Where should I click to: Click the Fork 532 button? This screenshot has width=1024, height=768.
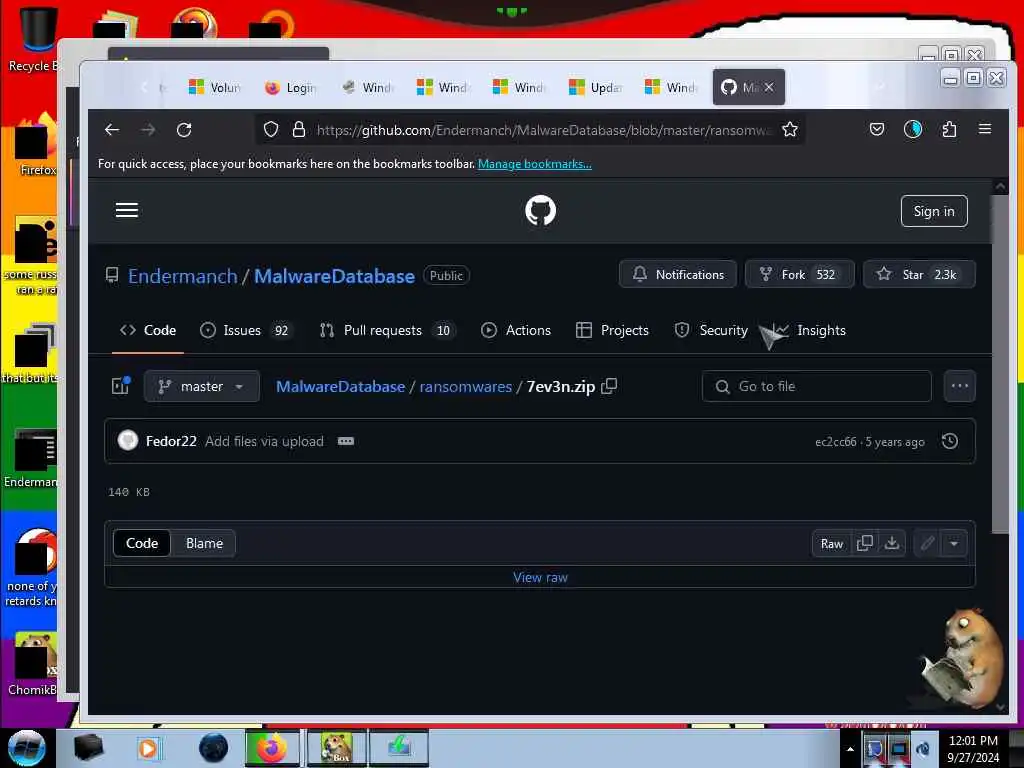point(799,274)
